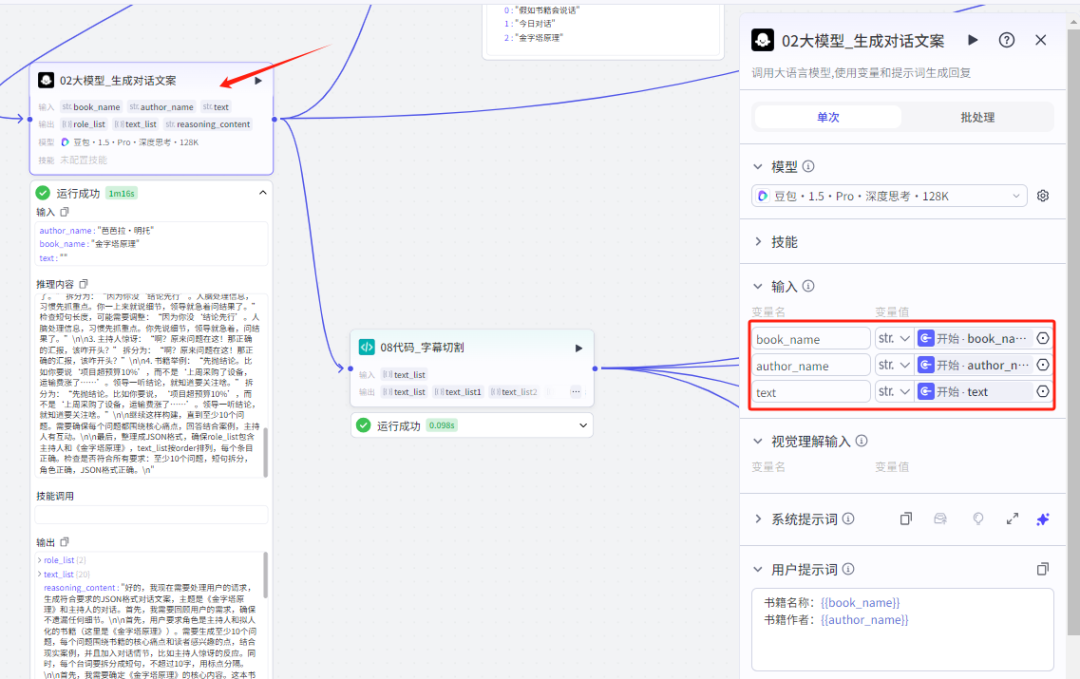Click the lightbulb icon in 系统提示词 row
The image size is (1080, 679).
977,519
